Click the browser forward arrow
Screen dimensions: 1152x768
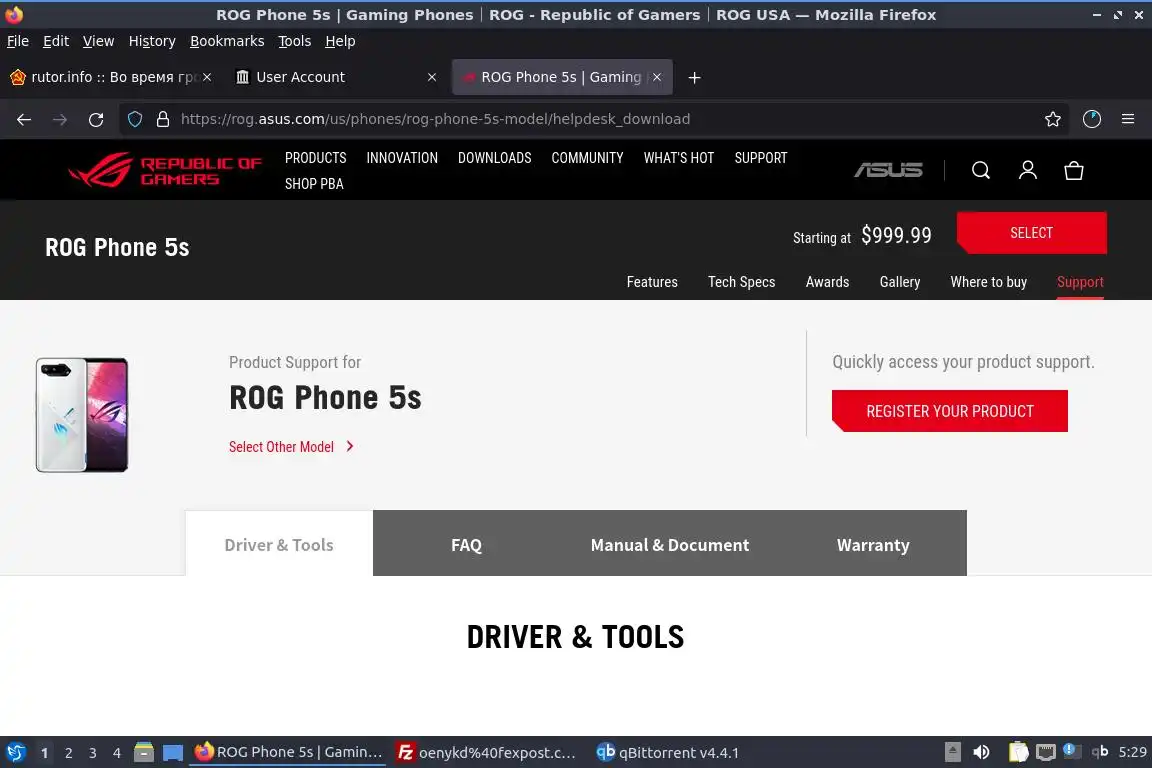[60, 119]
